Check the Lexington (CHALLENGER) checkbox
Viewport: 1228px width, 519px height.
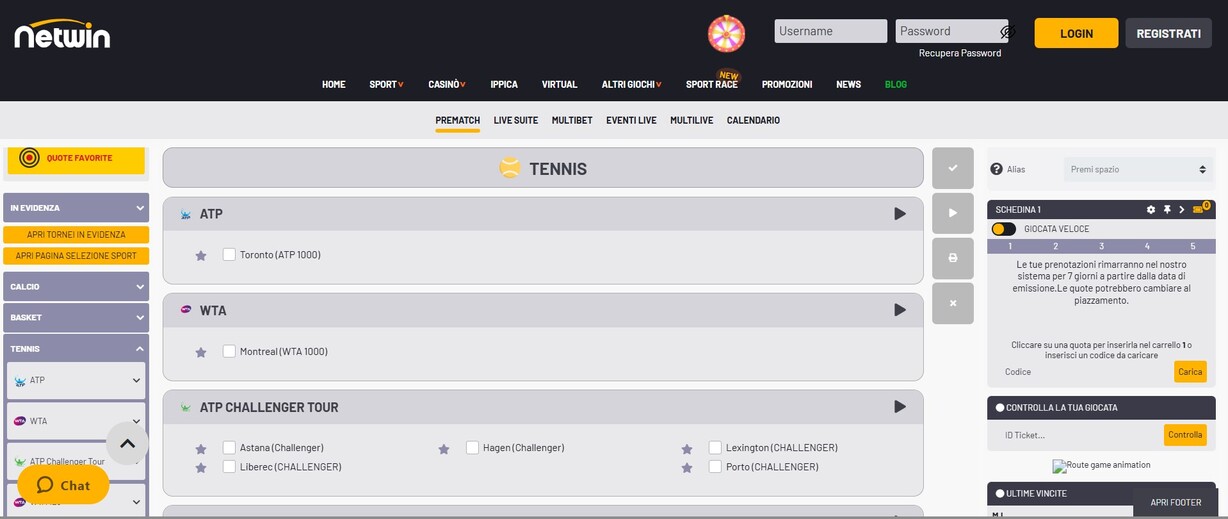(x=715, y=447)
